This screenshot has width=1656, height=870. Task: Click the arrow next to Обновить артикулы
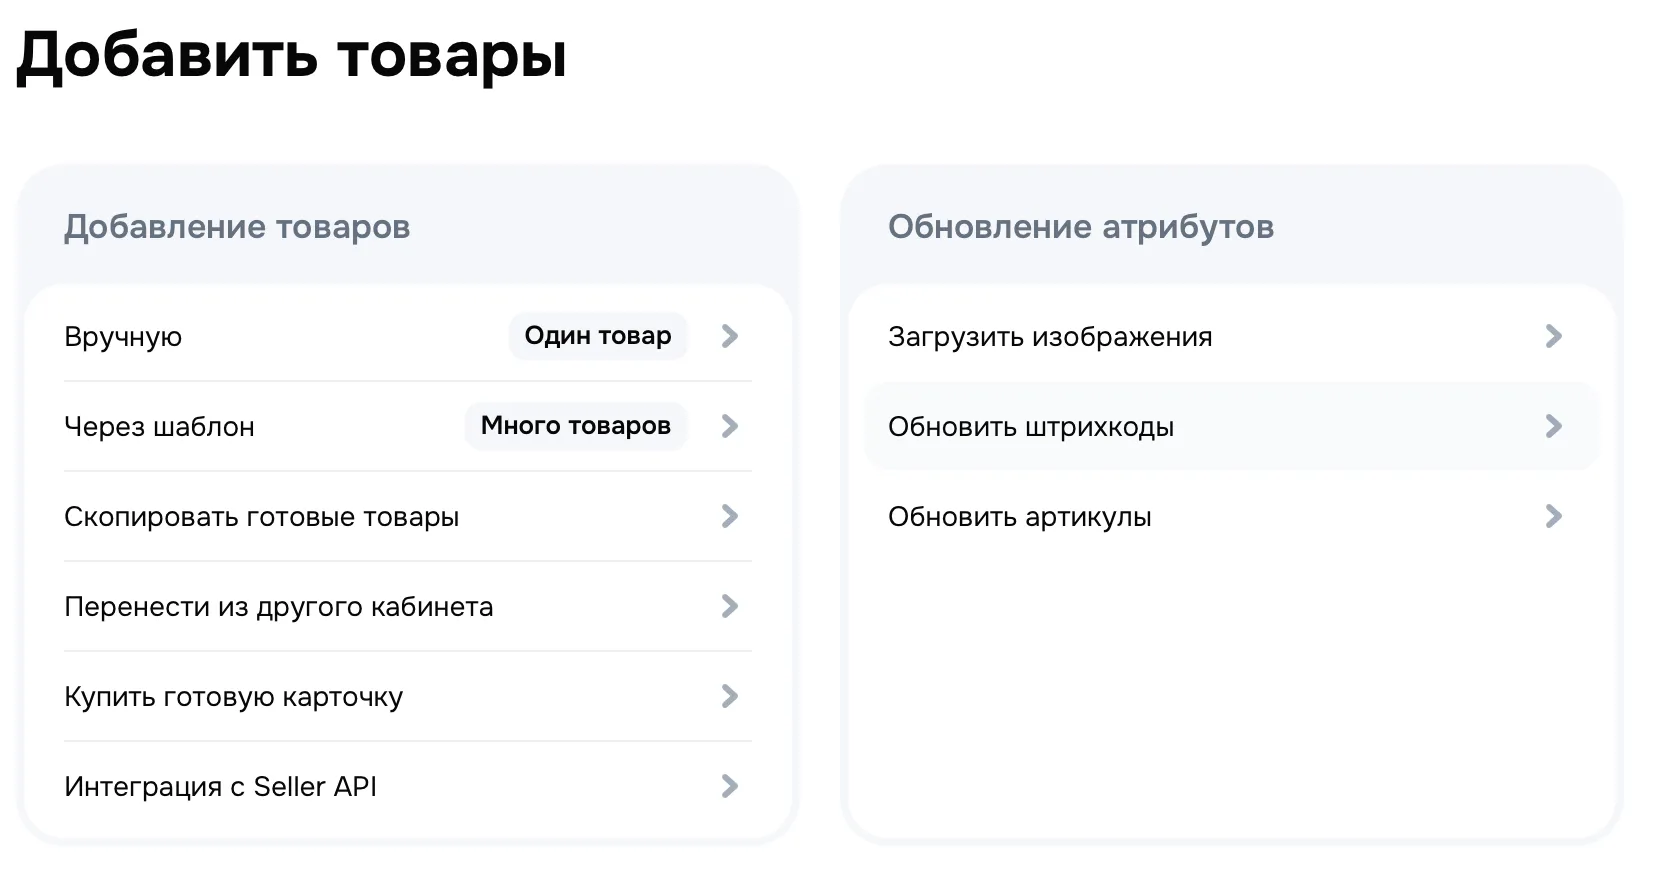1553,516
